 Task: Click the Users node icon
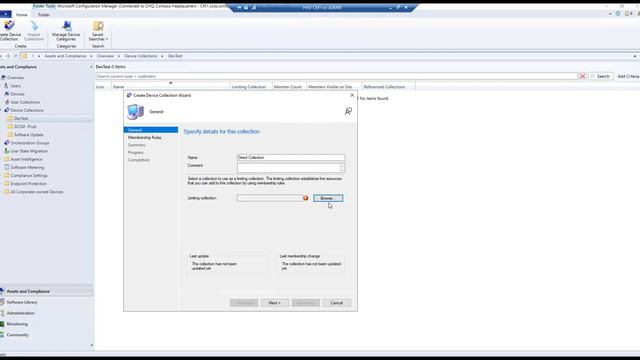click(x=6, y=86)
